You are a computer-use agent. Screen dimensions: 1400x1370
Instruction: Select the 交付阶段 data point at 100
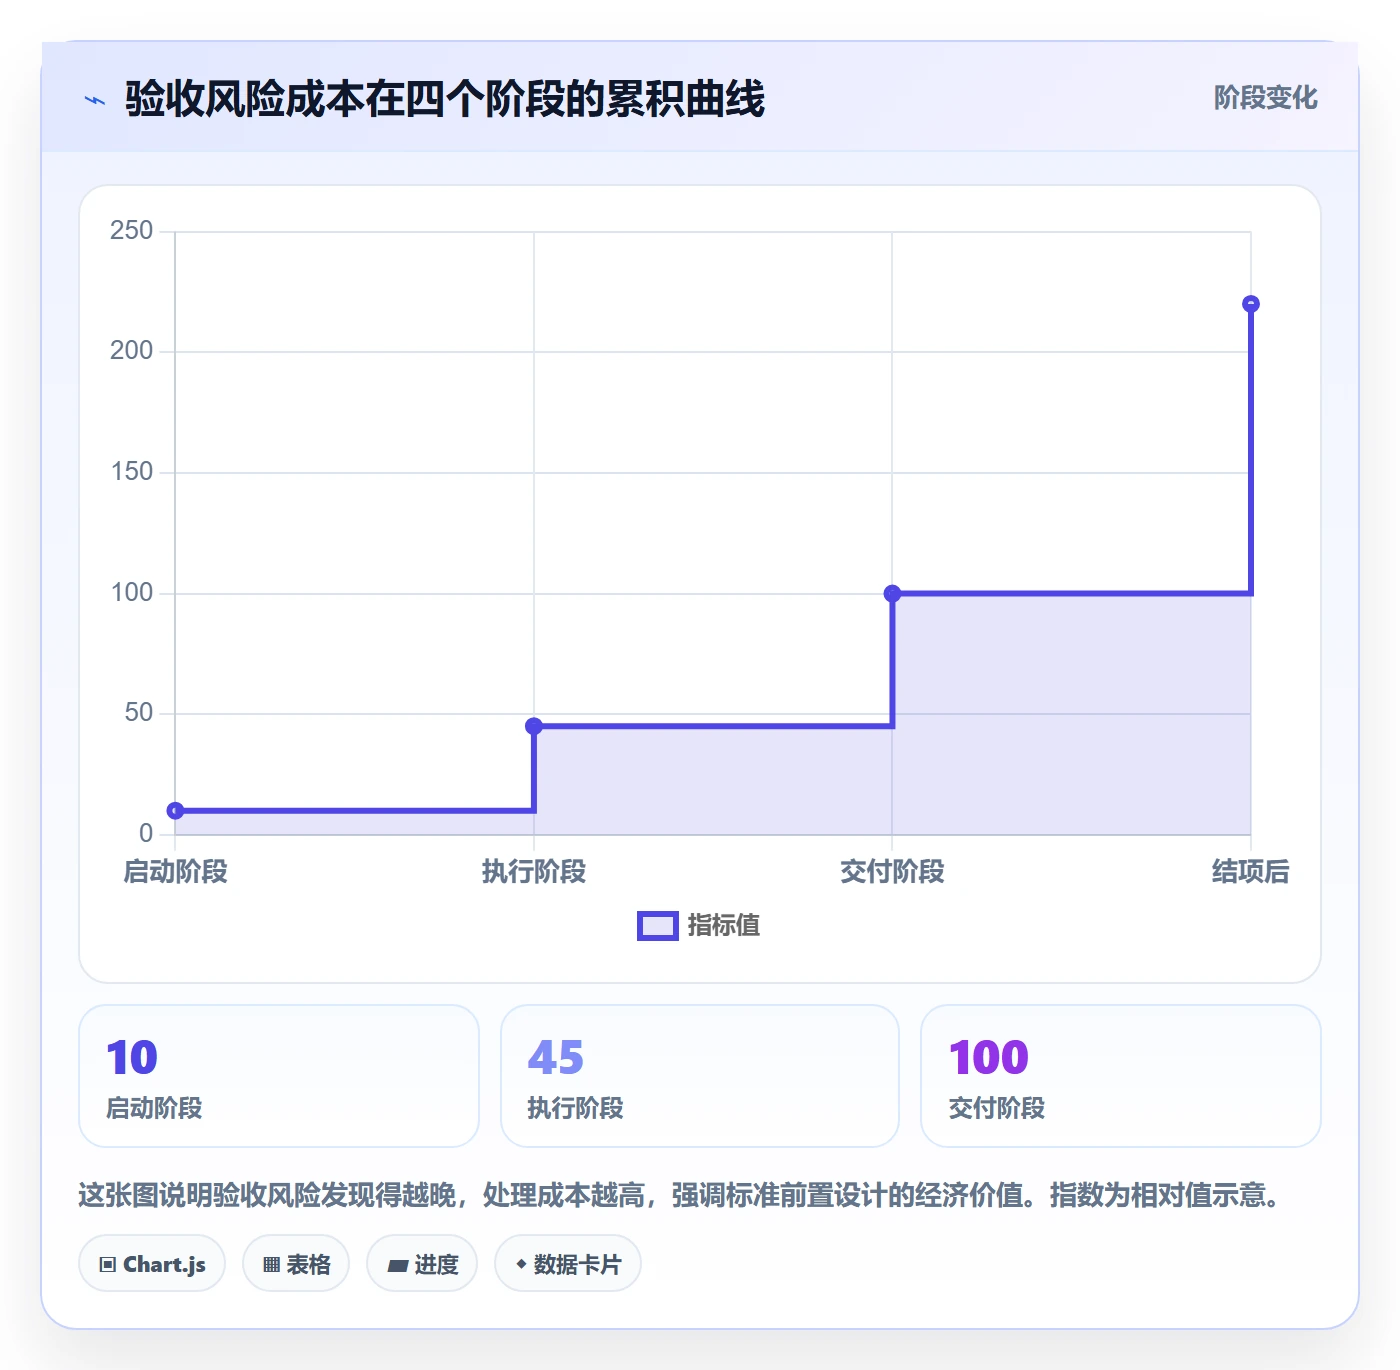(x=892, y=593)
